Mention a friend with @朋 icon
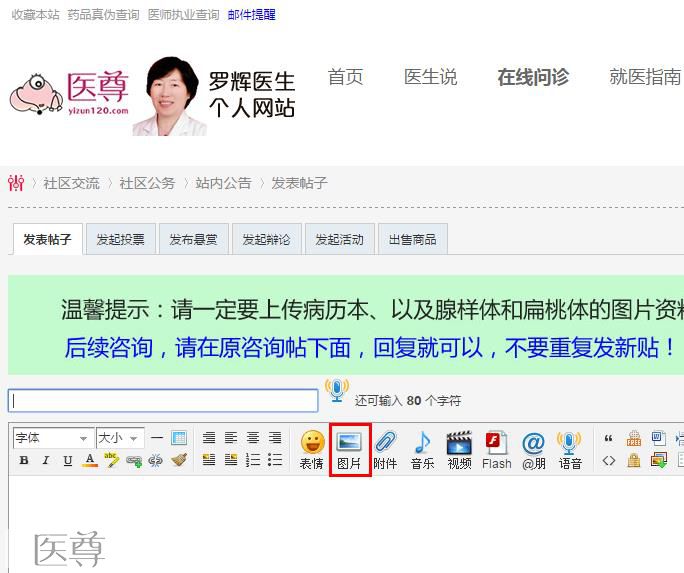This screenshot has height=573, width=684. click(x=534, y=450)
